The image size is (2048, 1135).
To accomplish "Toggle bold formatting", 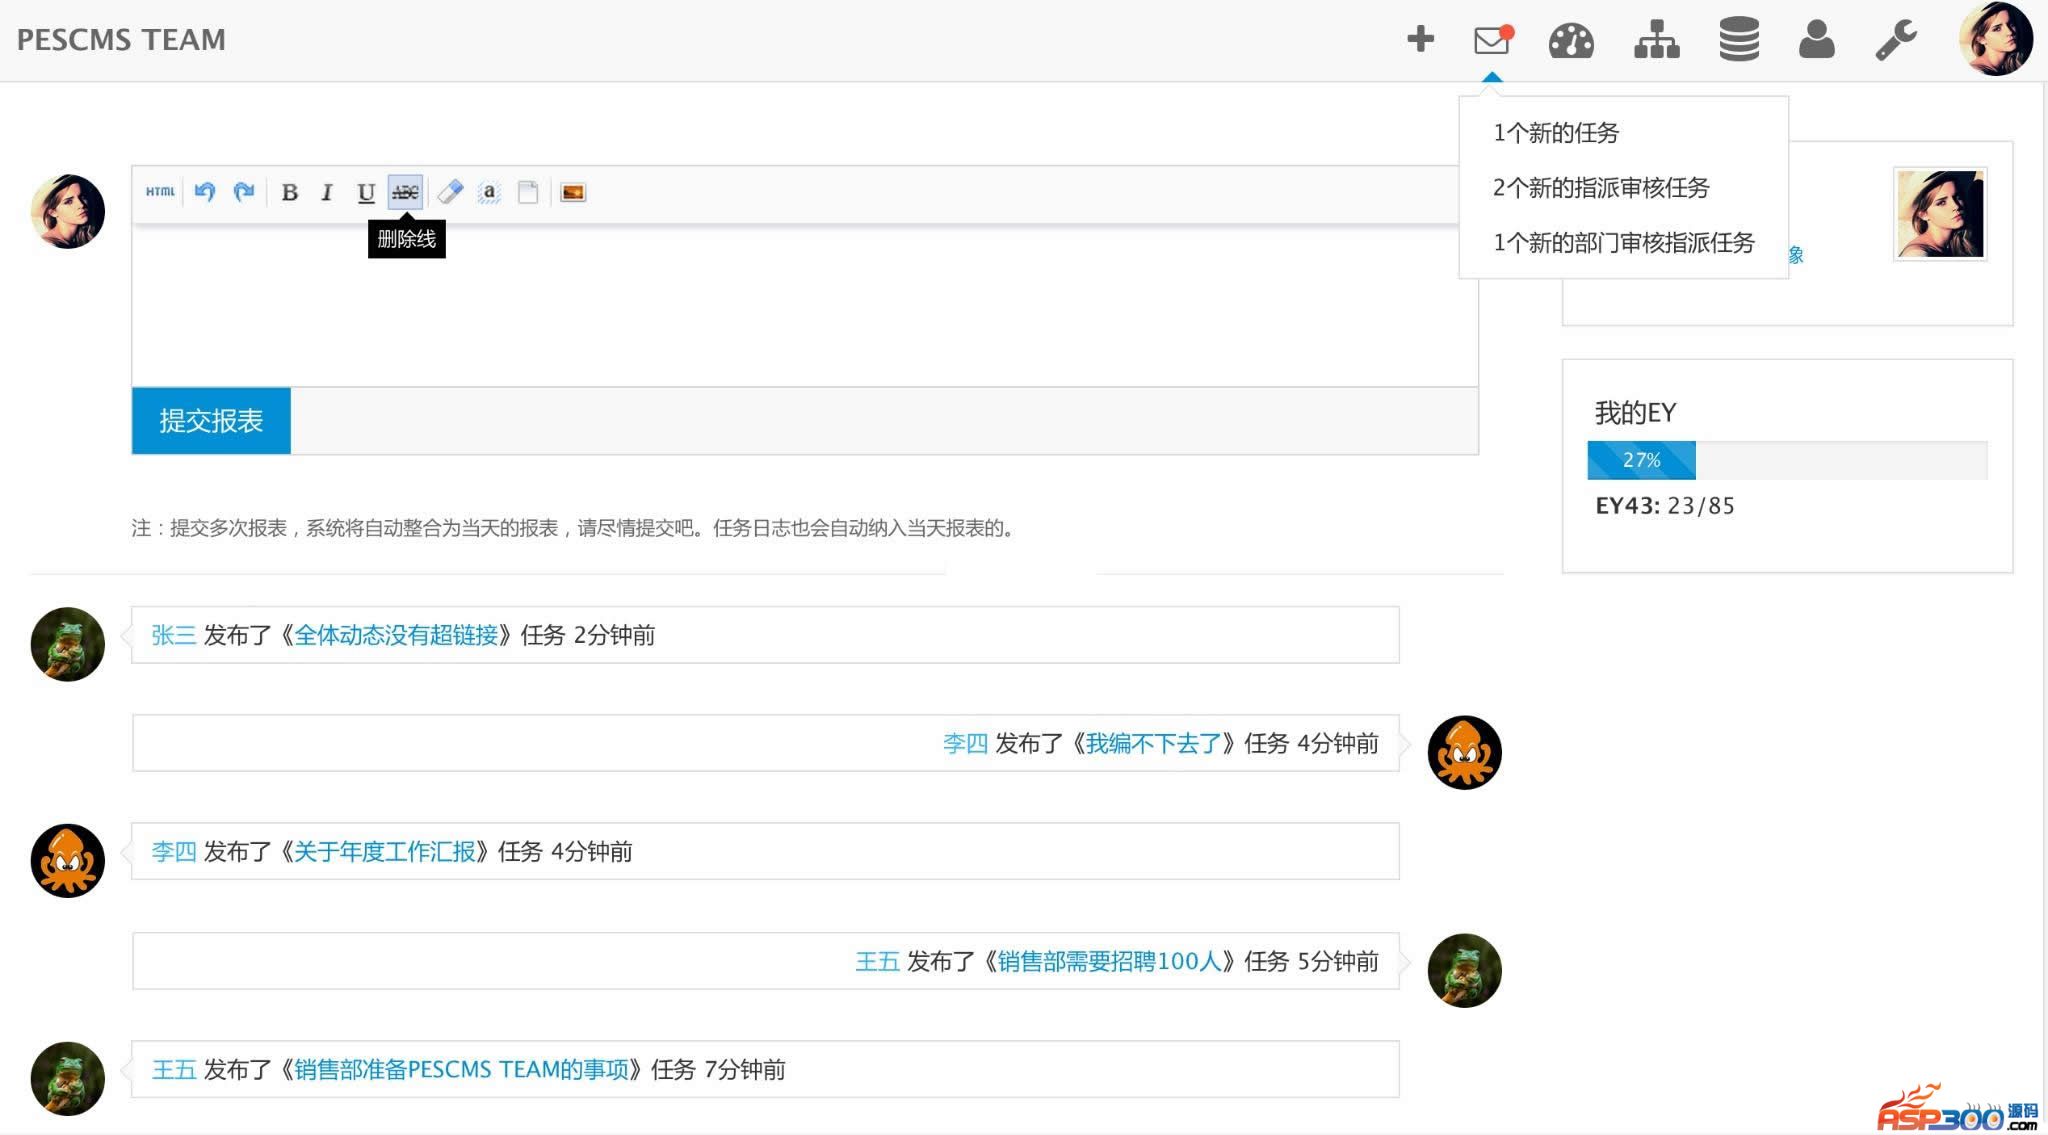I will pos(289,192).
